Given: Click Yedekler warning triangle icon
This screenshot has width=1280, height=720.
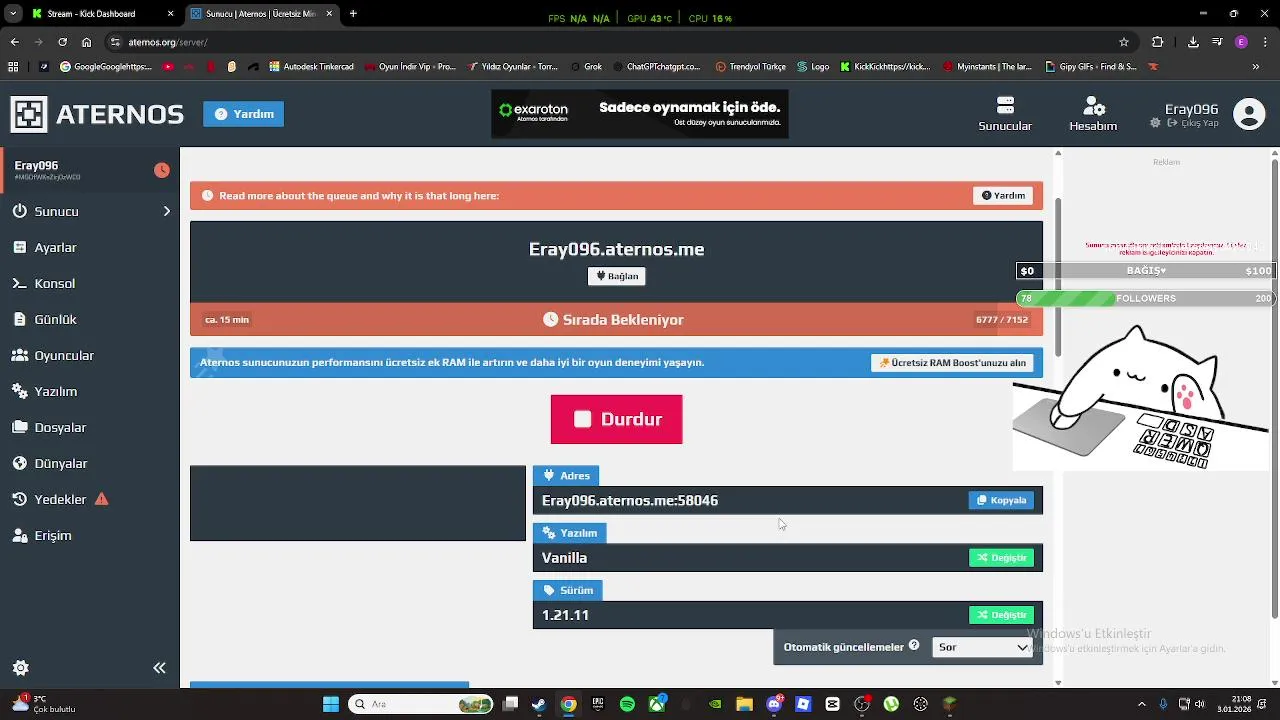Looking at the screenshot, I should pos(101,499).
